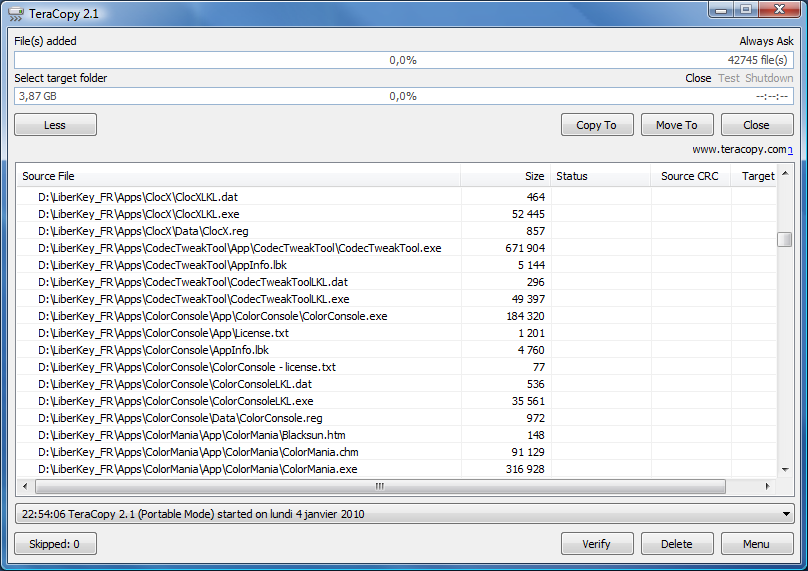This screenshot has height=571, width=808.
Task: Click the size value 316 928
Action: (525, 469)
